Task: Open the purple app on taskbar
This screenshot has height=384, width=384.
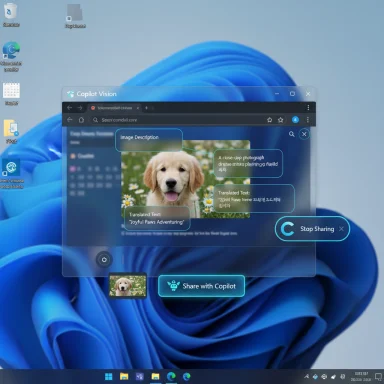Action: pyautogui.click(x=140, y=377)
